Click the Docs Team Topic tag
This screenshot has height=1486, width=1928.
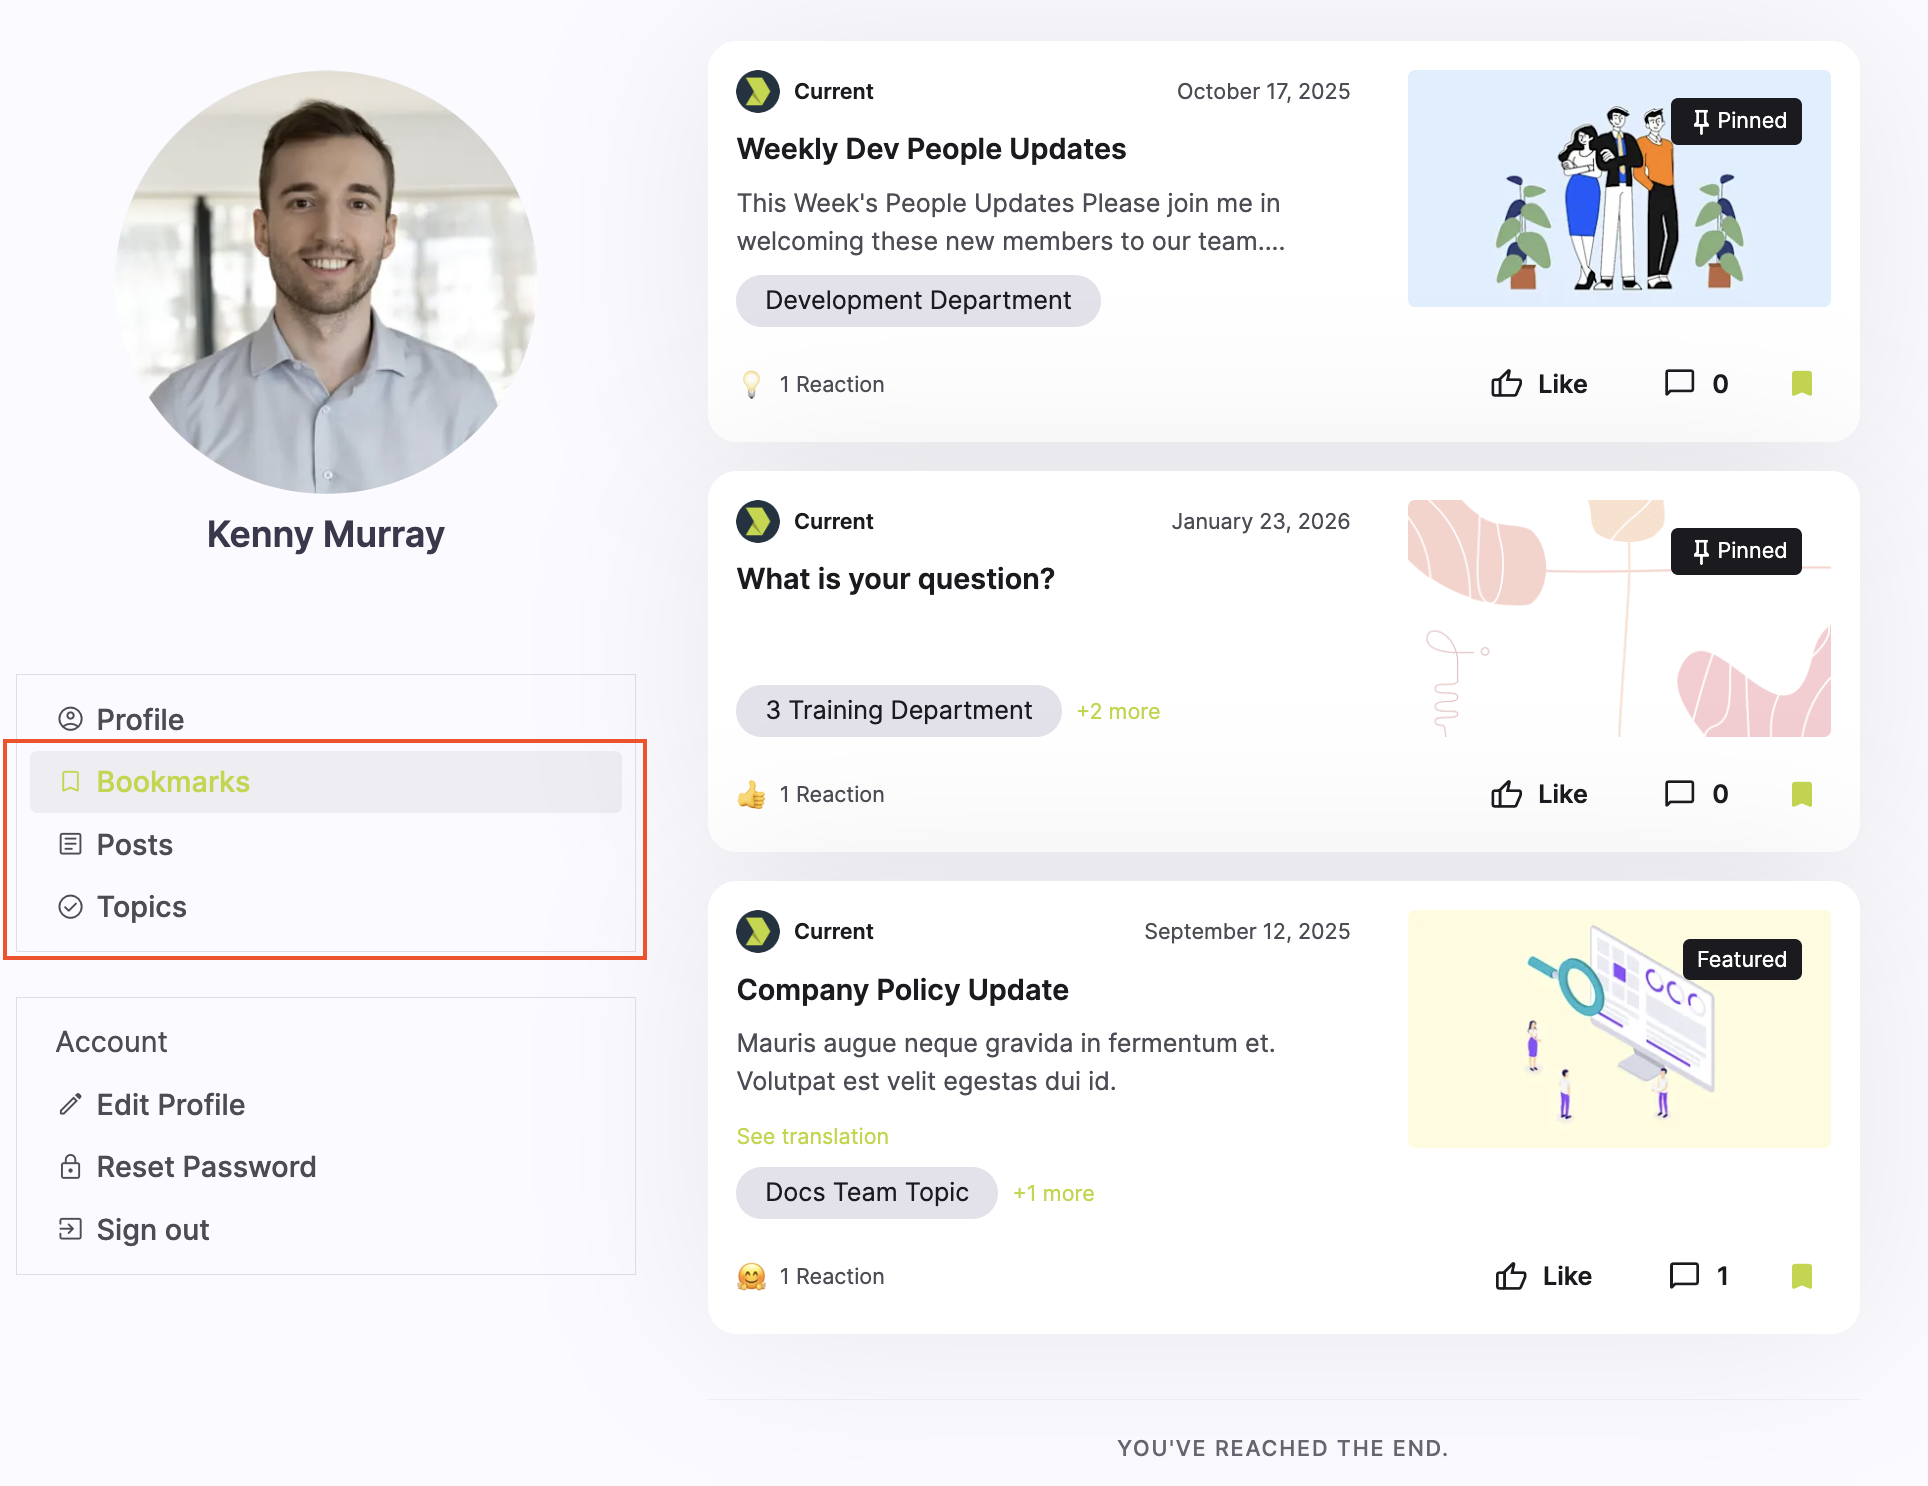click(866, 1193)
